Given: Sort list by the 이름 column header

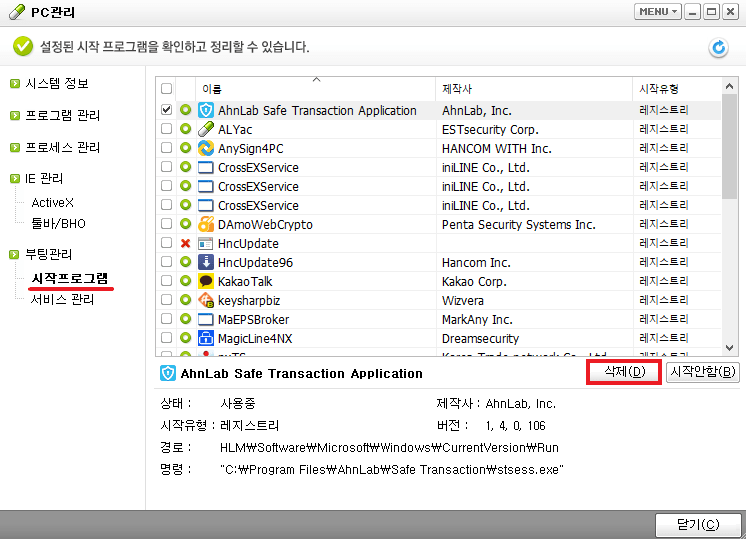Looking at the screenshot, I should [x=315, y=88].
